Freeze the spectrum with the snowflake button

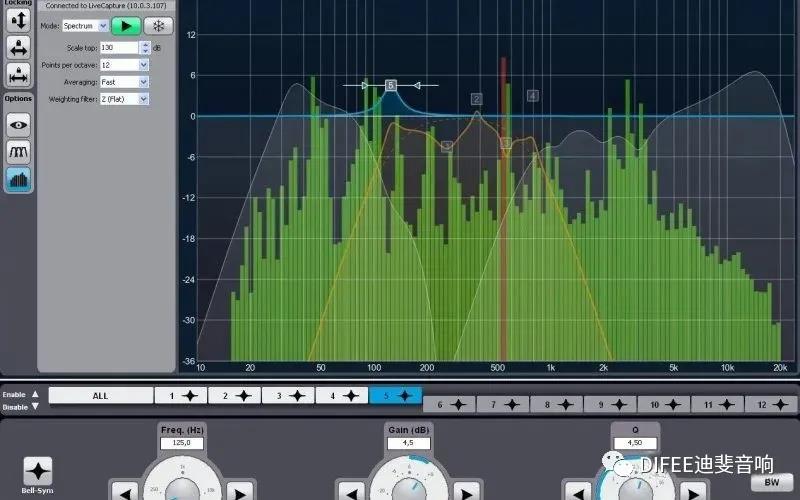tap(158, 26)
